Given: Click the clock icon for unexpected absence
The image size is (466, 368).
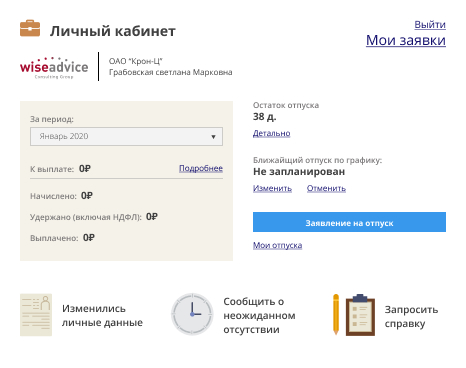Looking at the screenshot, I should coord(192,314).
